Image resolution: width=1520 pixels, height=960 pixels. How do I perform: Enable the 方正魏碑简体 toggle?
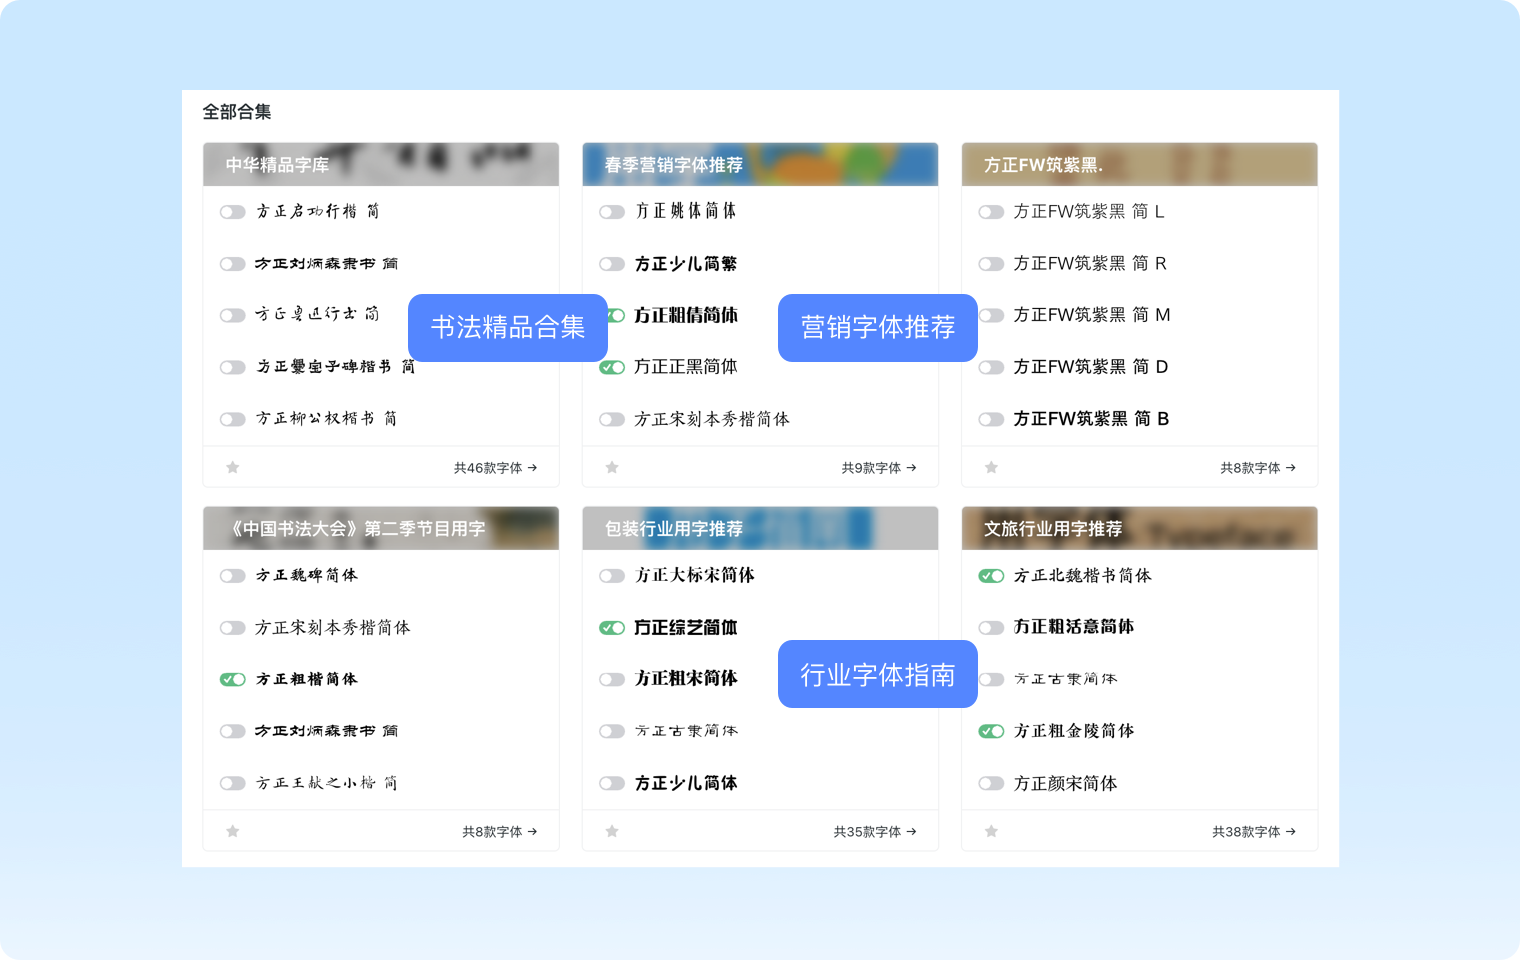coord(233,576)
